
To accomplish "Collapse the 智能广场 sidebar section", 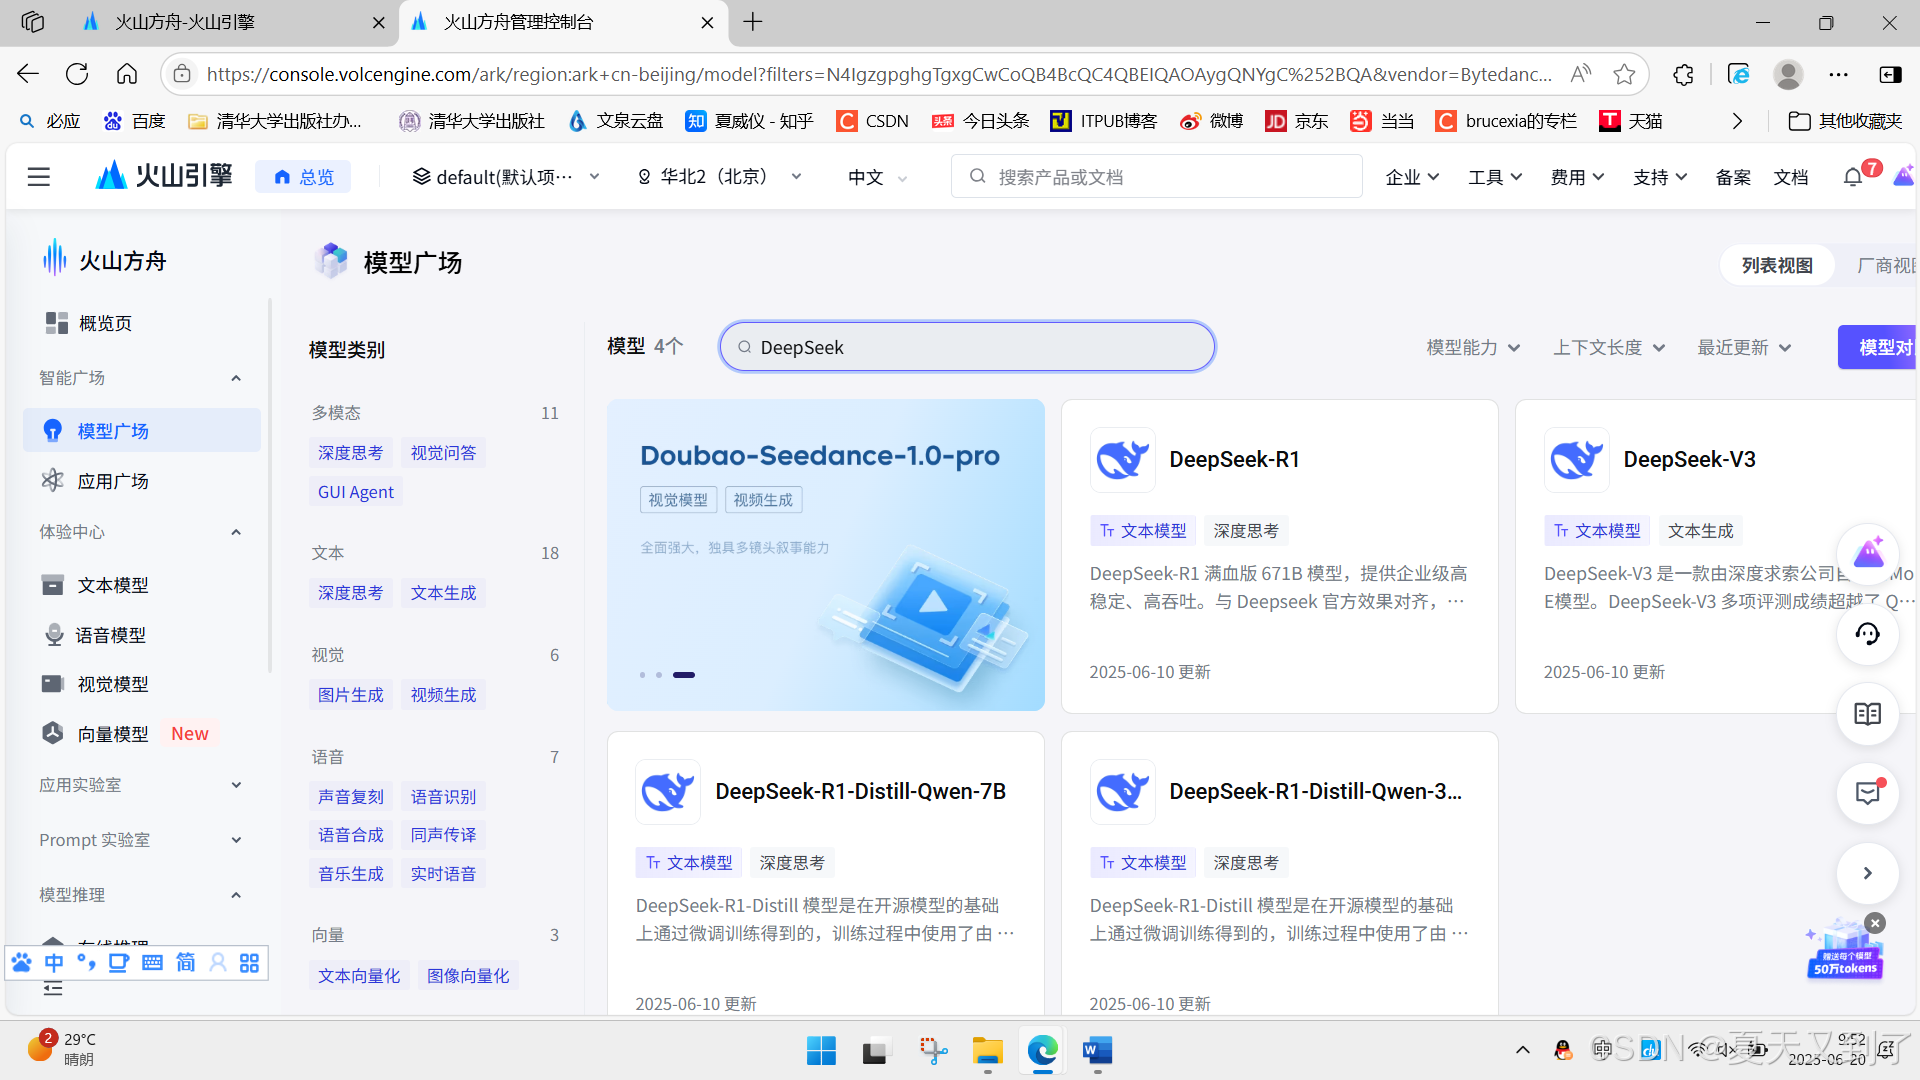I will click(236, 378).
